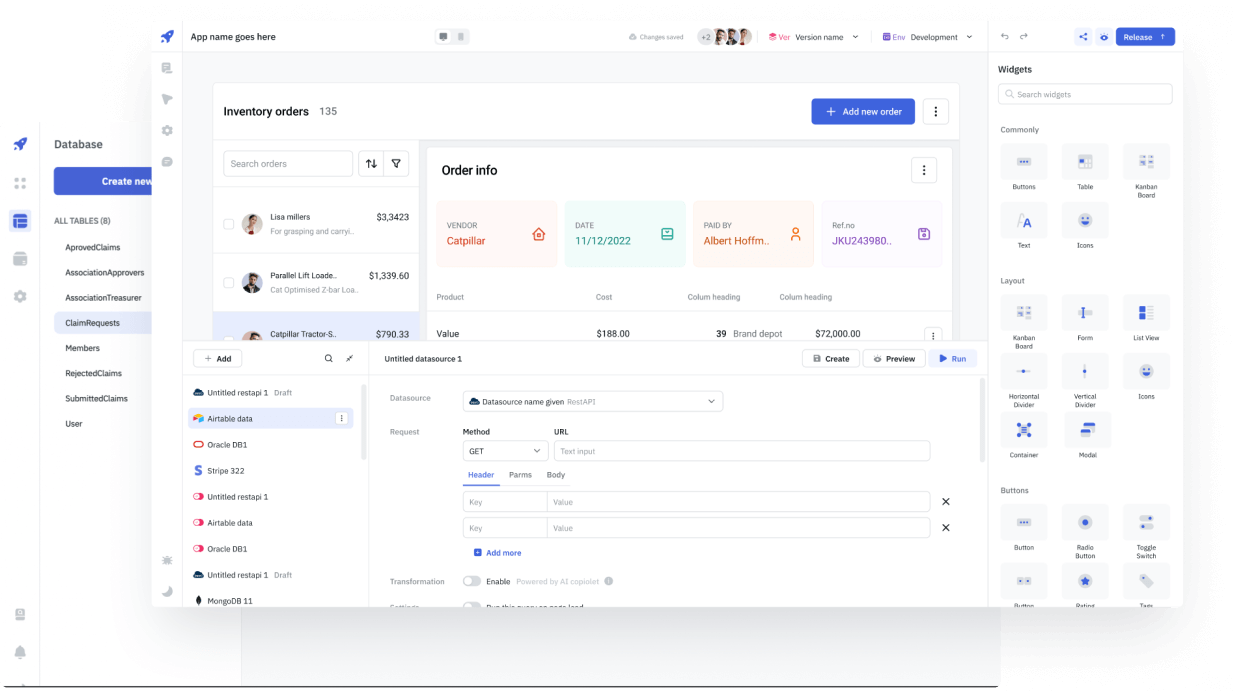Screen dimensions: 1236x692
Task: Click the undo arrow icon
Action: 1005,36
